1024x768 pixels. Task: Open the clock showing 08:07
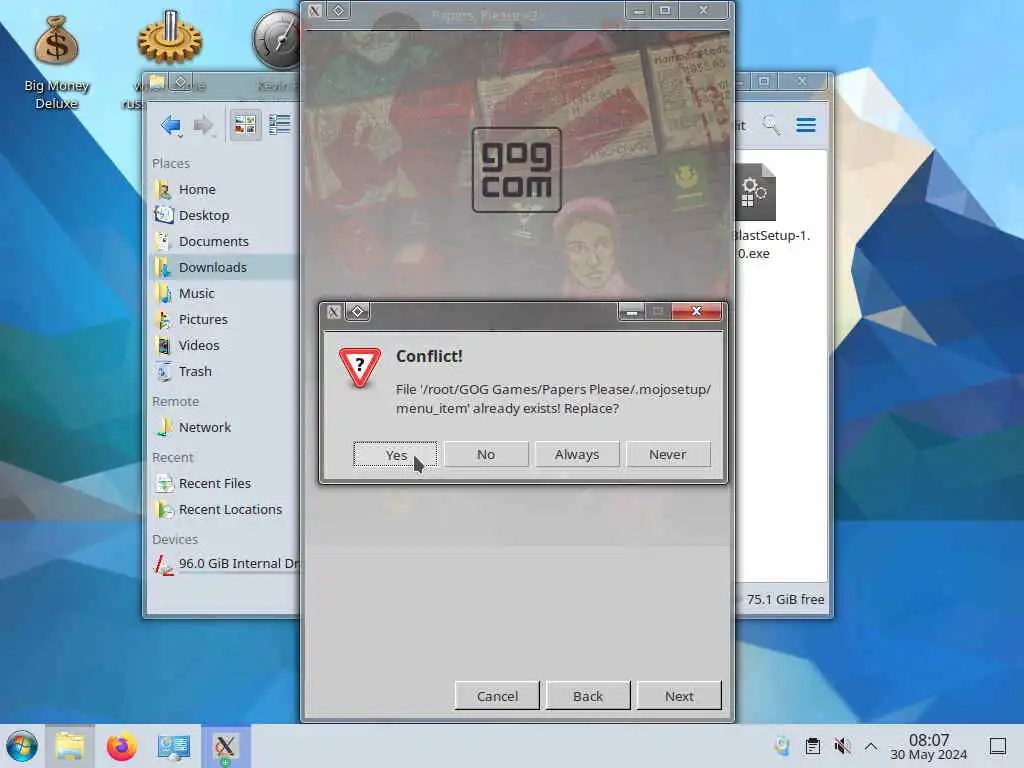pos(929,746)
